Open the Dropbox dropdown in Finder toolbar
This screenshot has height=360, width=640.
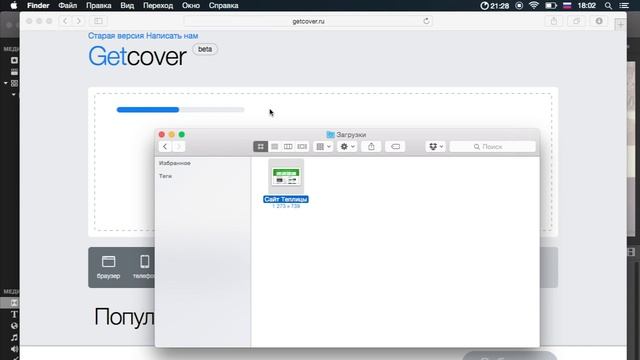[x=436, y=147]
